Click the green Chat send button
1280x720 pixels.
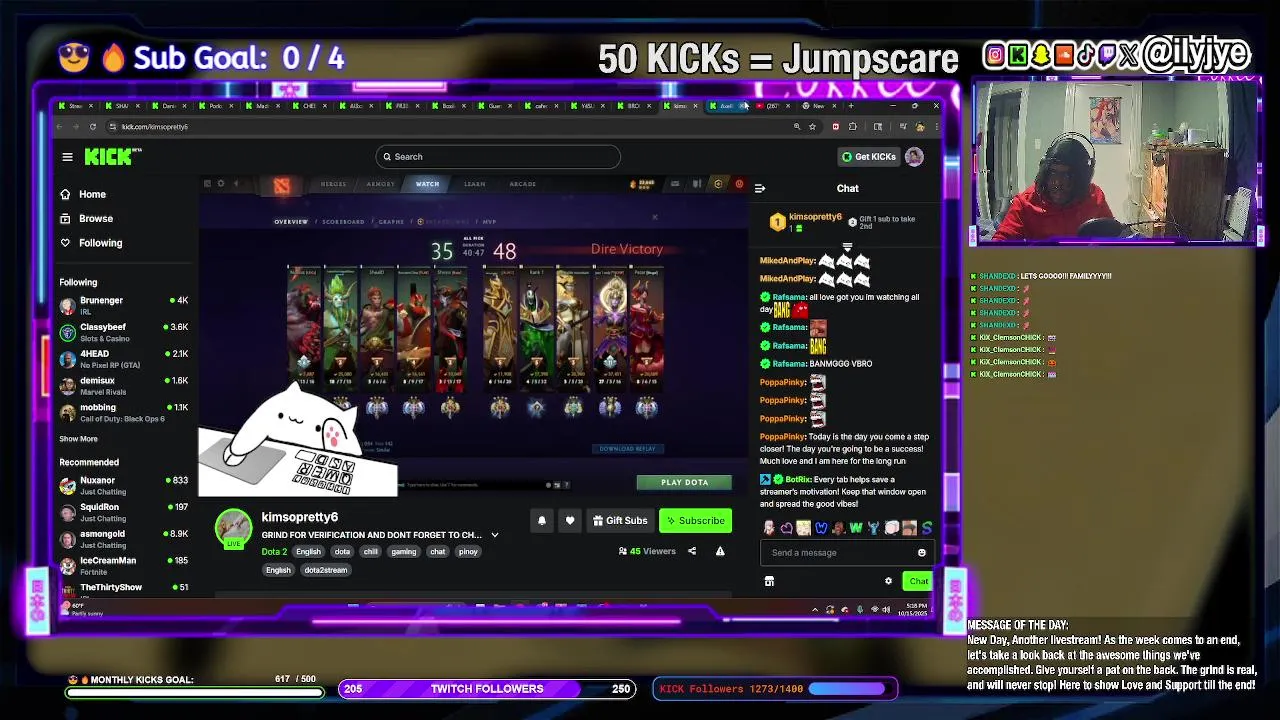coord(917,581)
